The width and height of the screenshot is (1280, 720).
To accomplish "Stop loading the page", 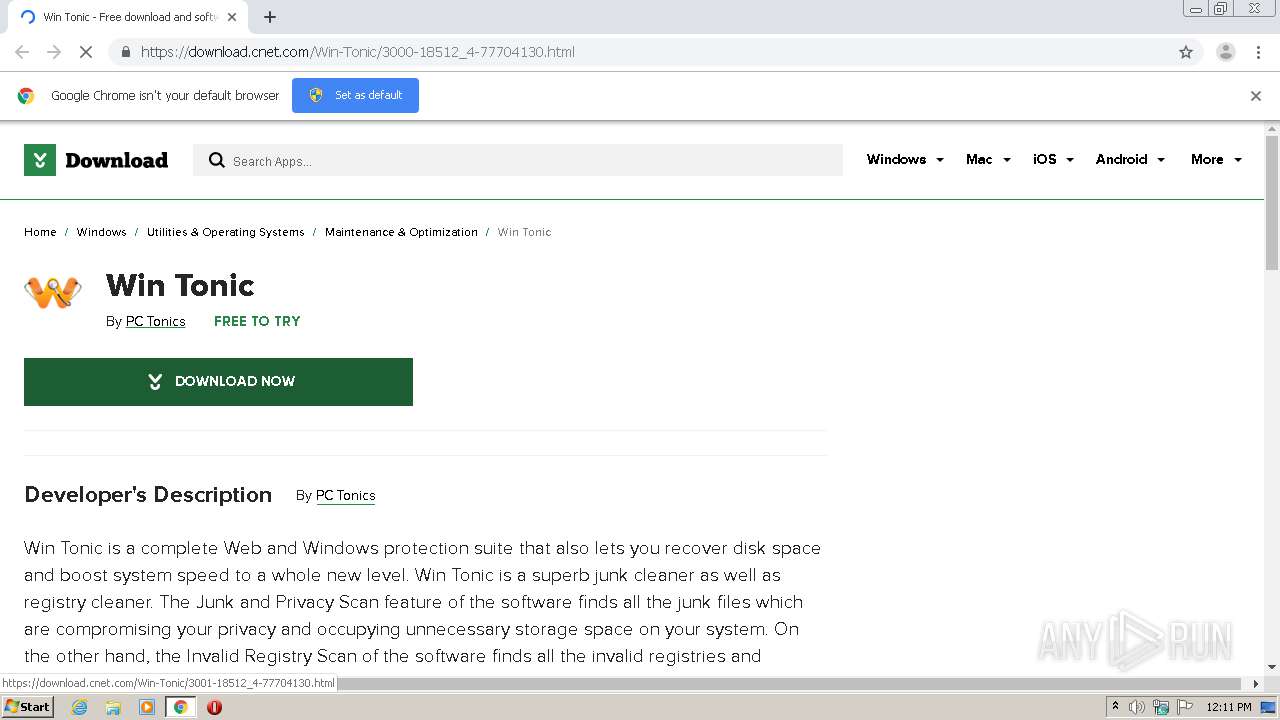I will tap(86, 52).
